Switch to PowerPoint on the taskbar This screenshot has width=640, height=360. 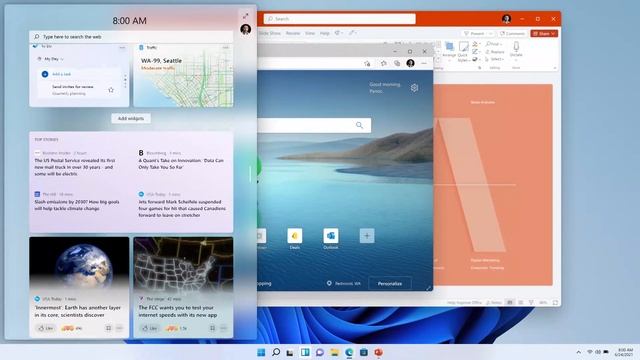pyautogui.click(x=378, y=352)
